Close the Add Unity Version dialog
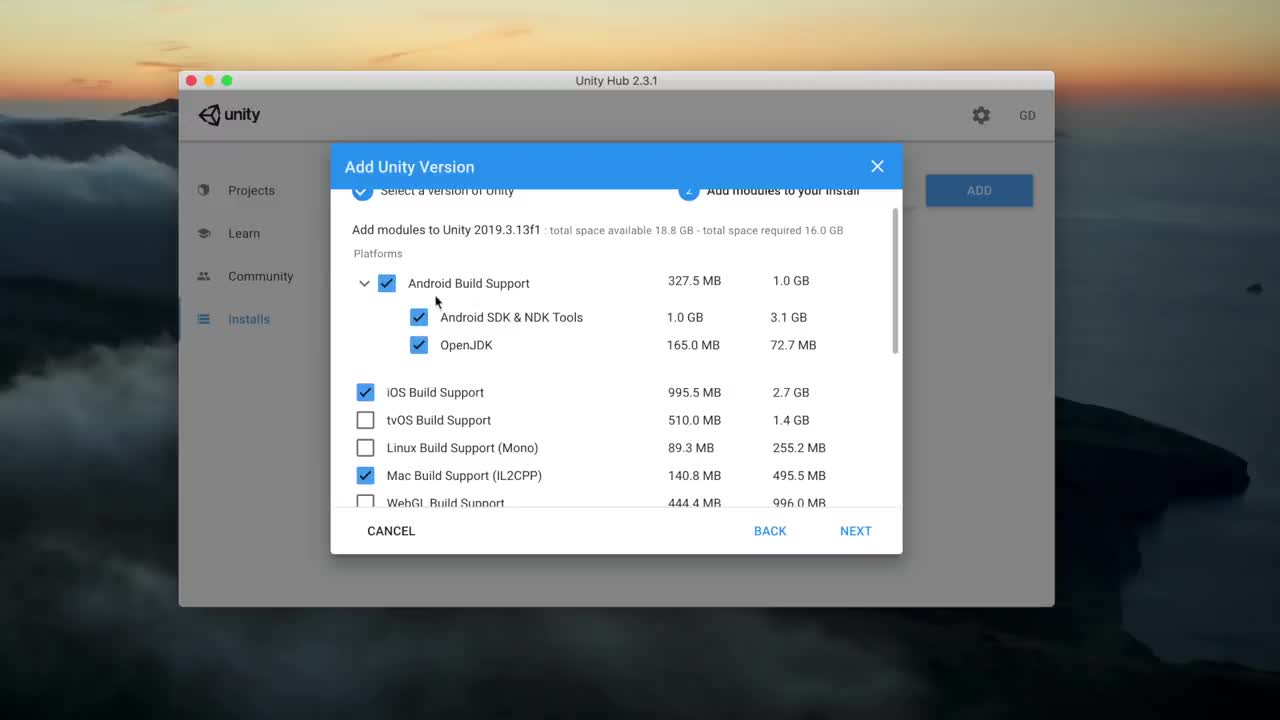The width and height of the screenshot is (1280, 720). pyautogui.click(x=877, y=167)
